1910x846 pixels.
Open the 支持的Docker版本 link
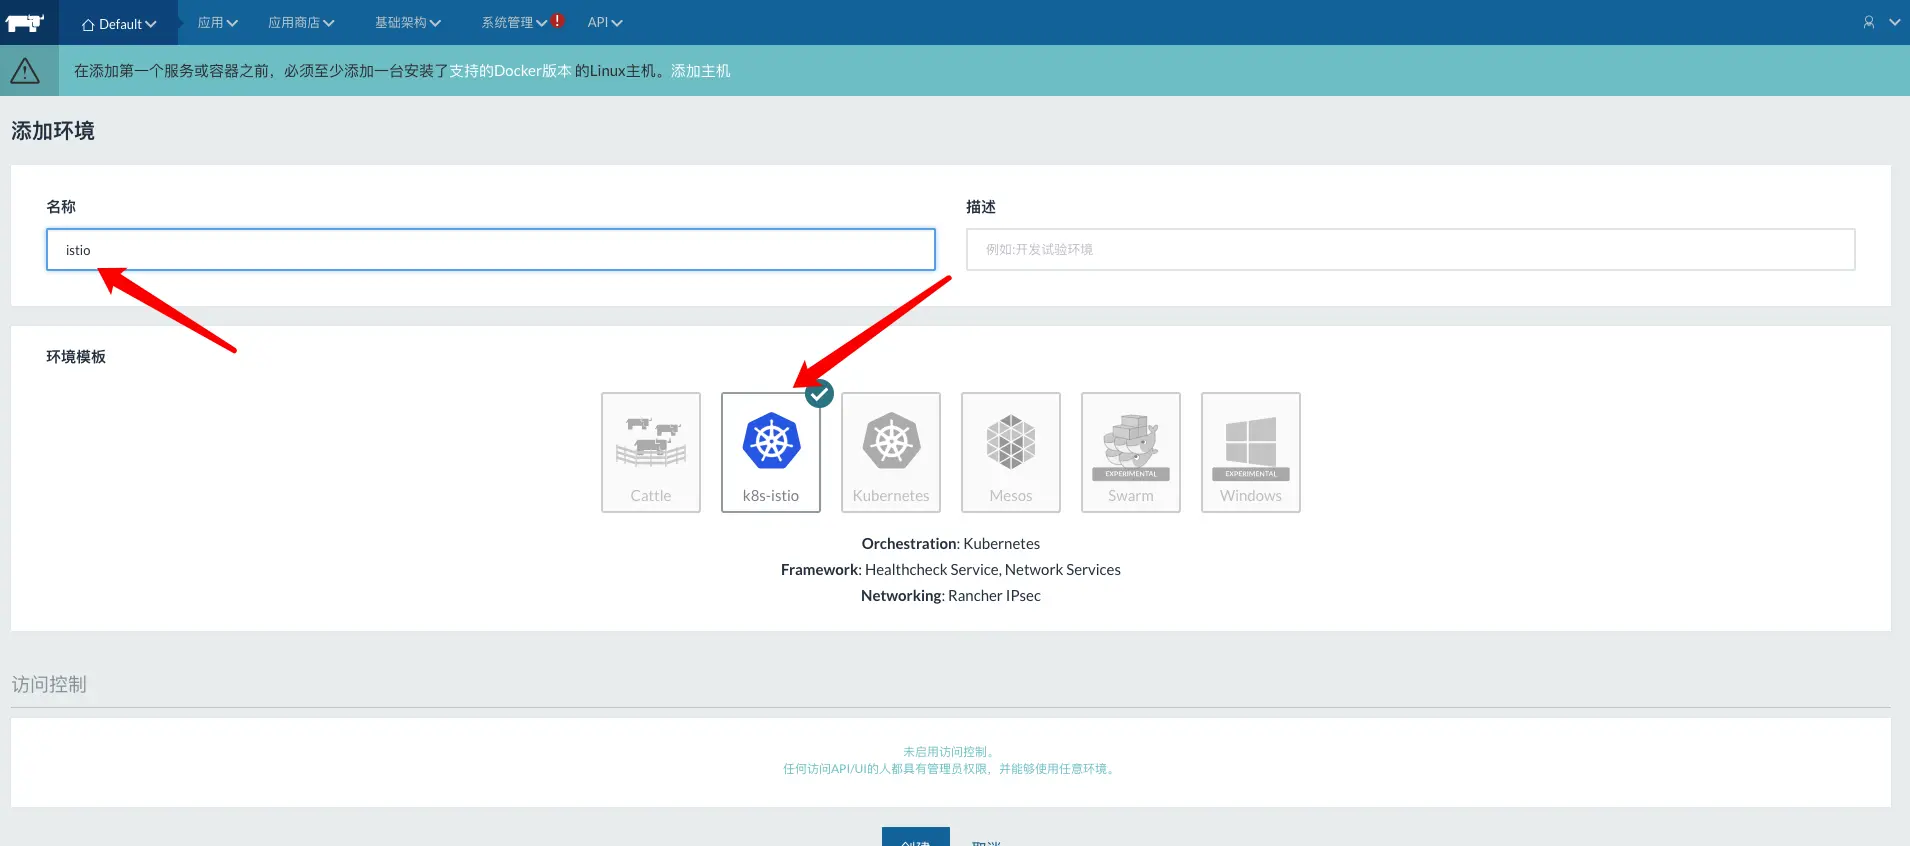point(510,71)
